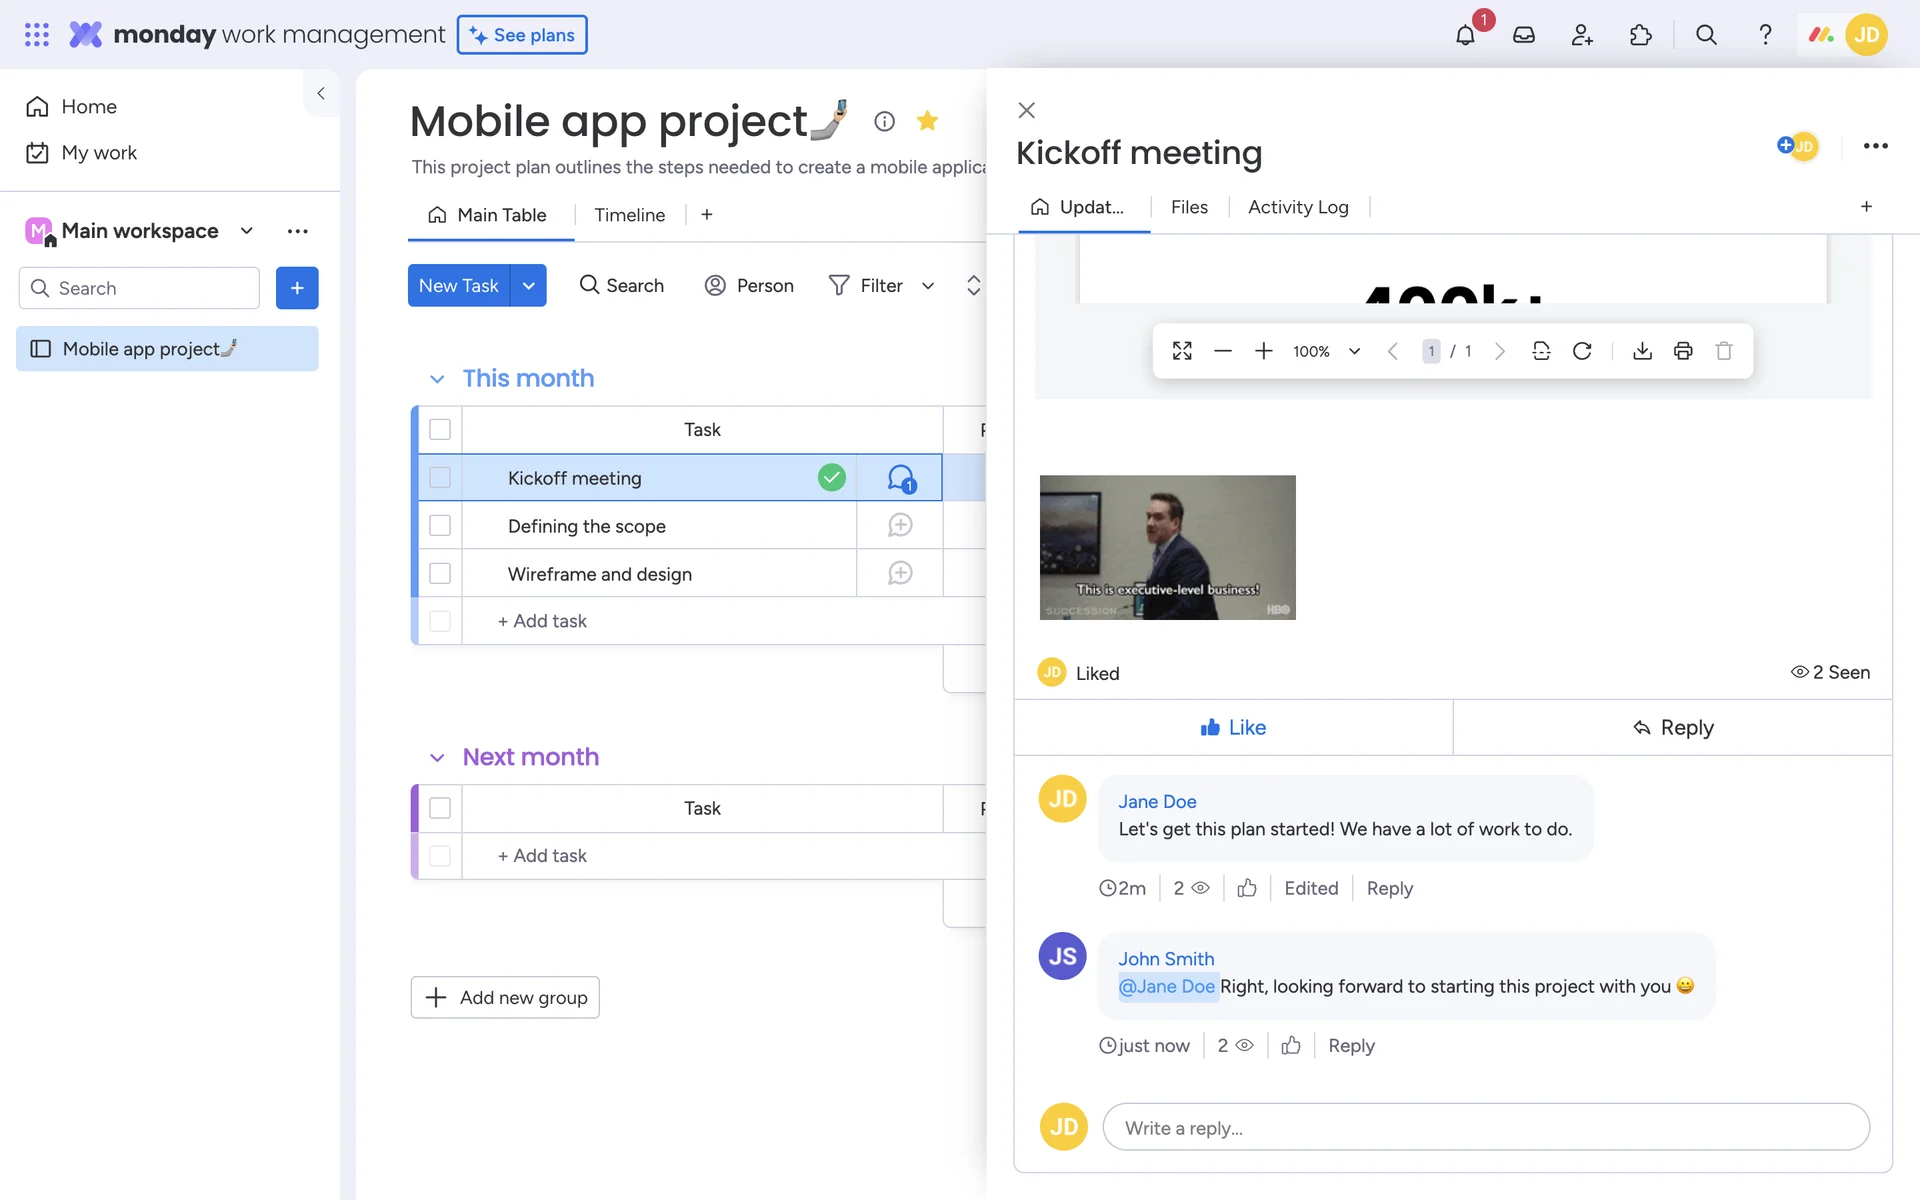Open the New Task dropdown arrow

click(529, 286)
